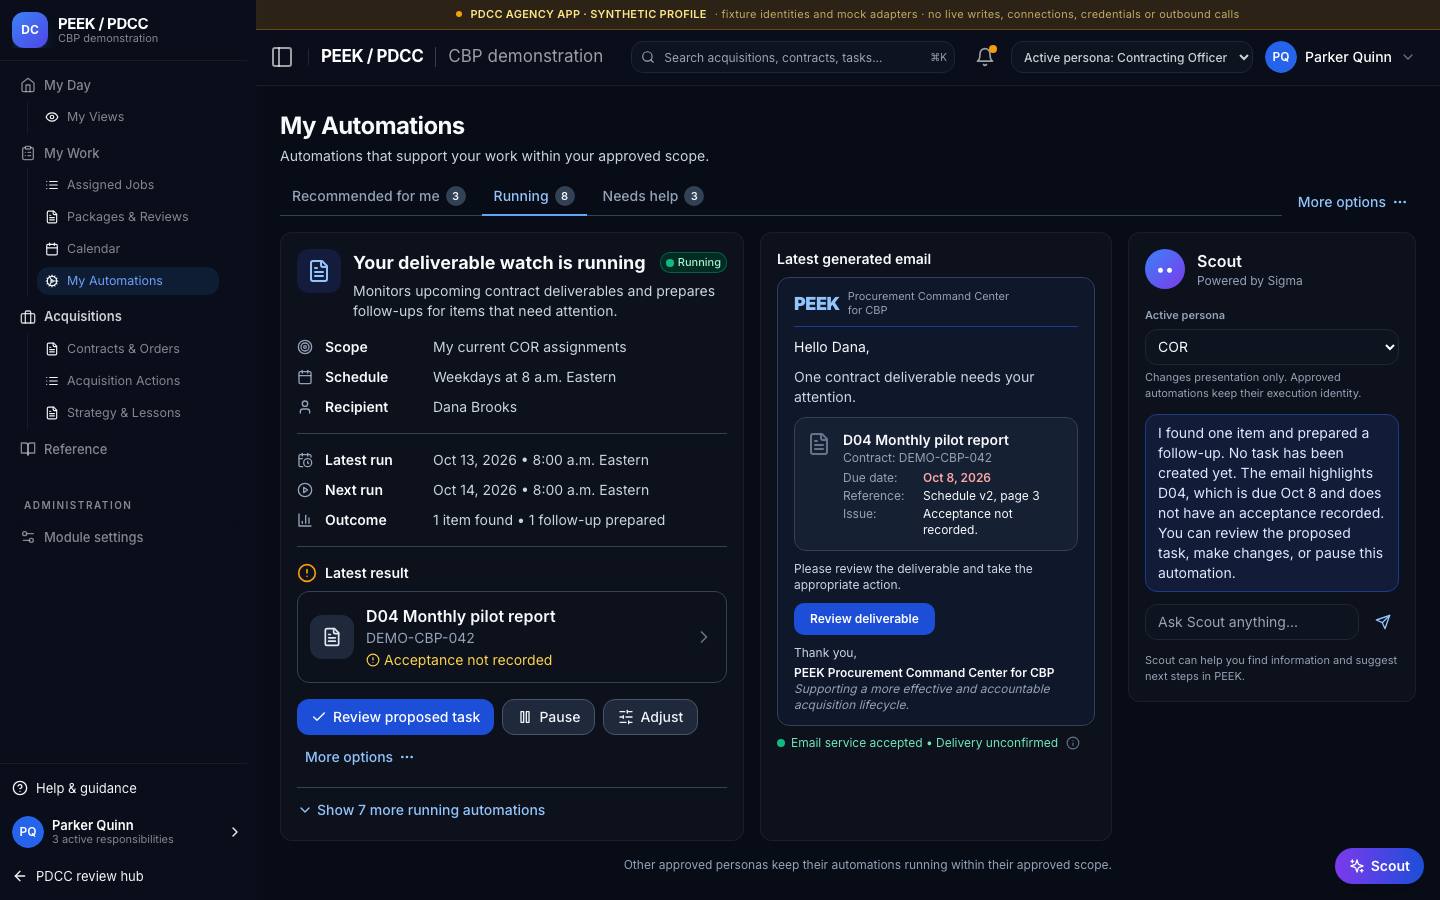
Task: Click the Running status badge
Action: pos(693,263)
